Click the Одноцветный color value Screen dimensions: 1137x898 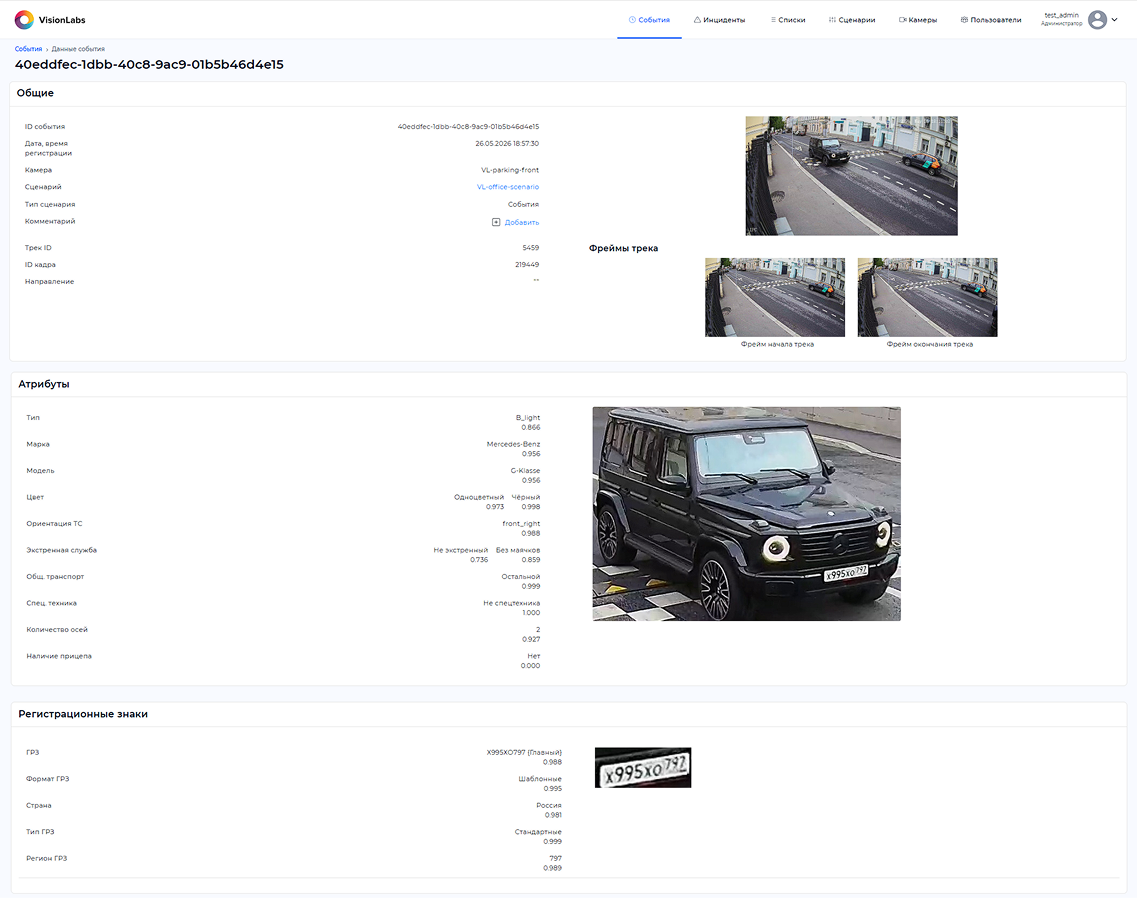coord(479,497)
